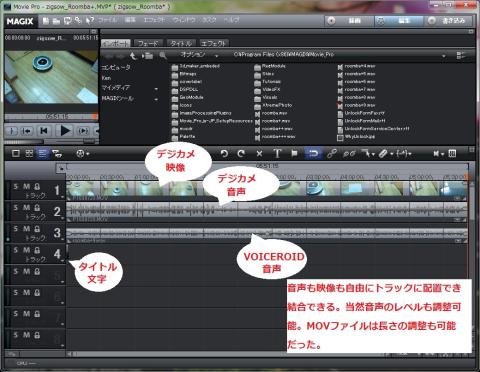Click the Multicam mode icon

[x=57, y=154]
